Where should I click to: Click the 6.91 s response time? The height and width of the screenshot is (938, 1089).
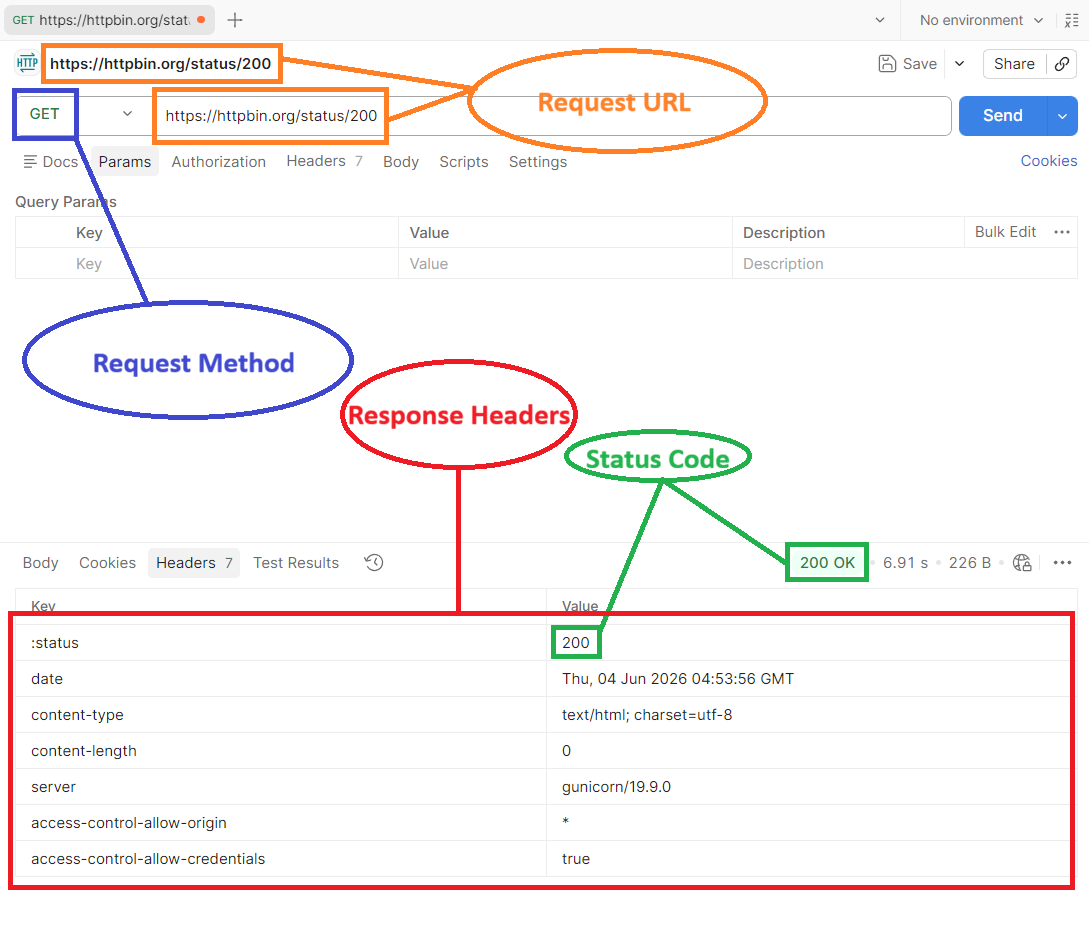tap(905, 562)
